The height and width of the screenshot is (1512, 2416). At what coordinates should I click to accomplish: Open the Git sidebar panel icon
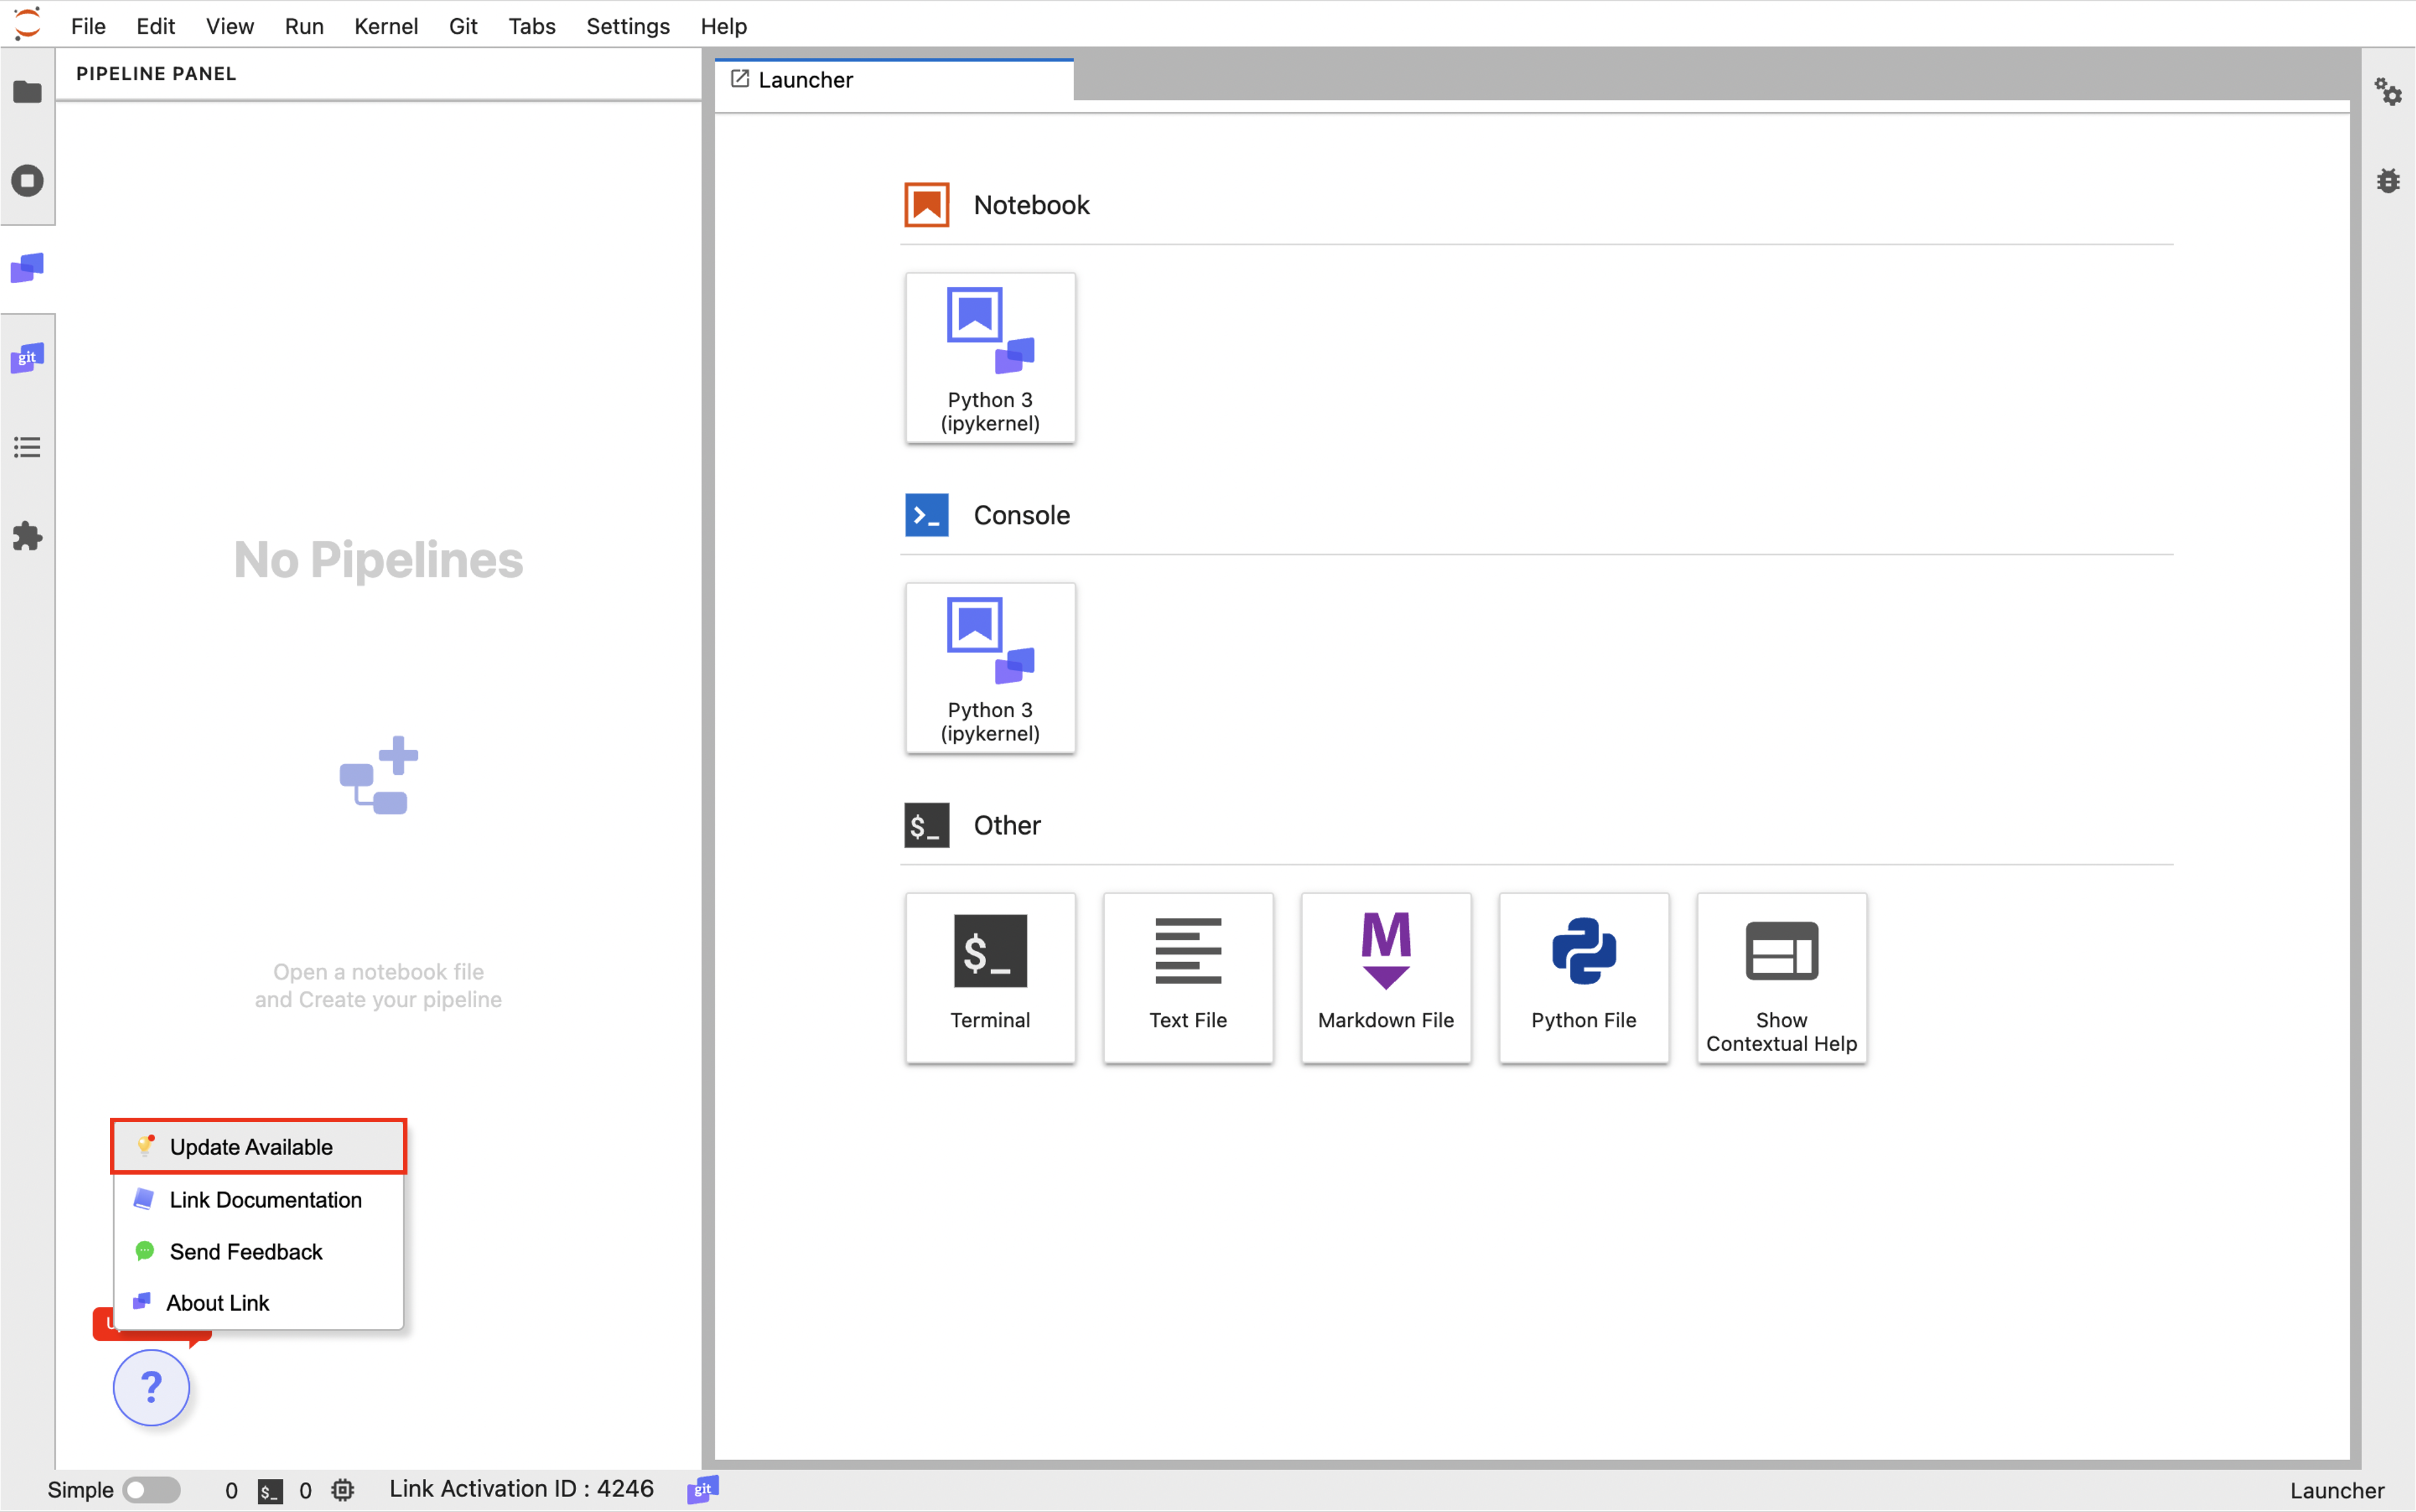click(27, 358)
